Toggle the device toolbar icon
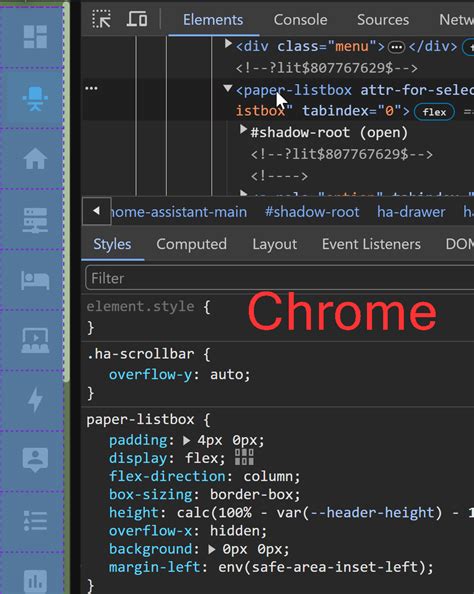474x594 pixels. point(137,19)
